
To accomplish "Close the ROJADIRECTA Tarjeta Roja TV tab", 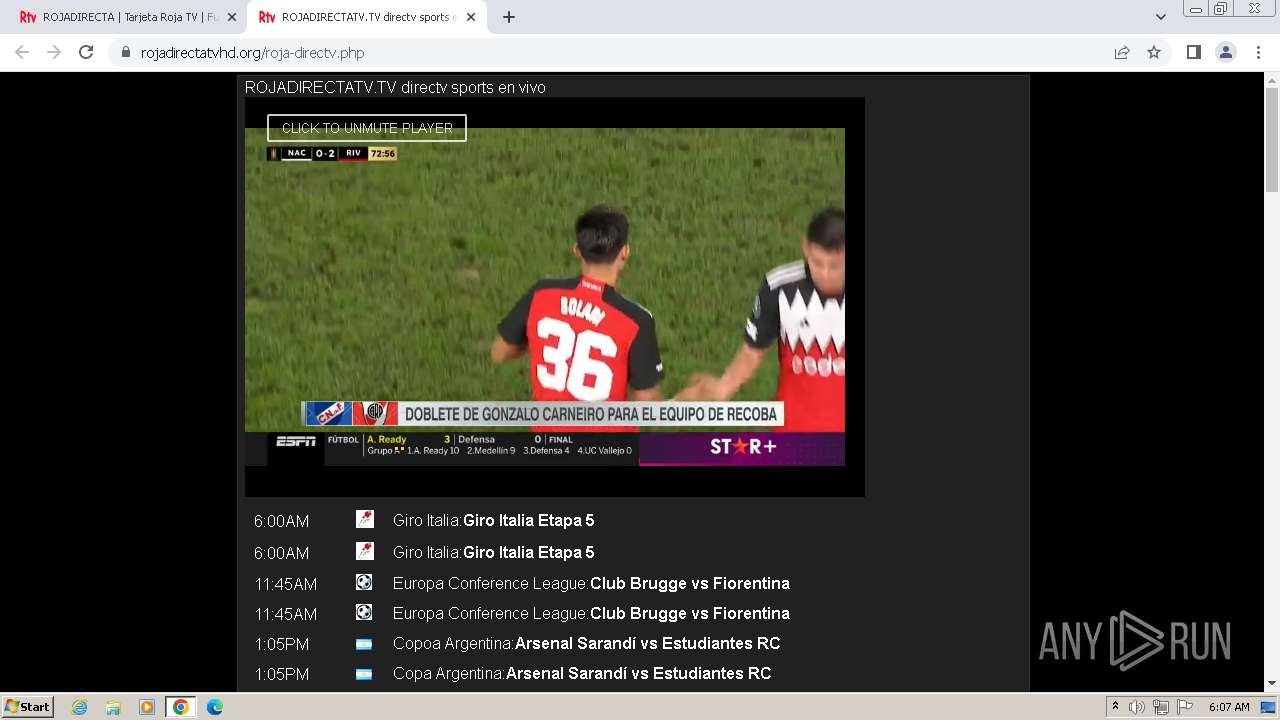I will (232, 17).
